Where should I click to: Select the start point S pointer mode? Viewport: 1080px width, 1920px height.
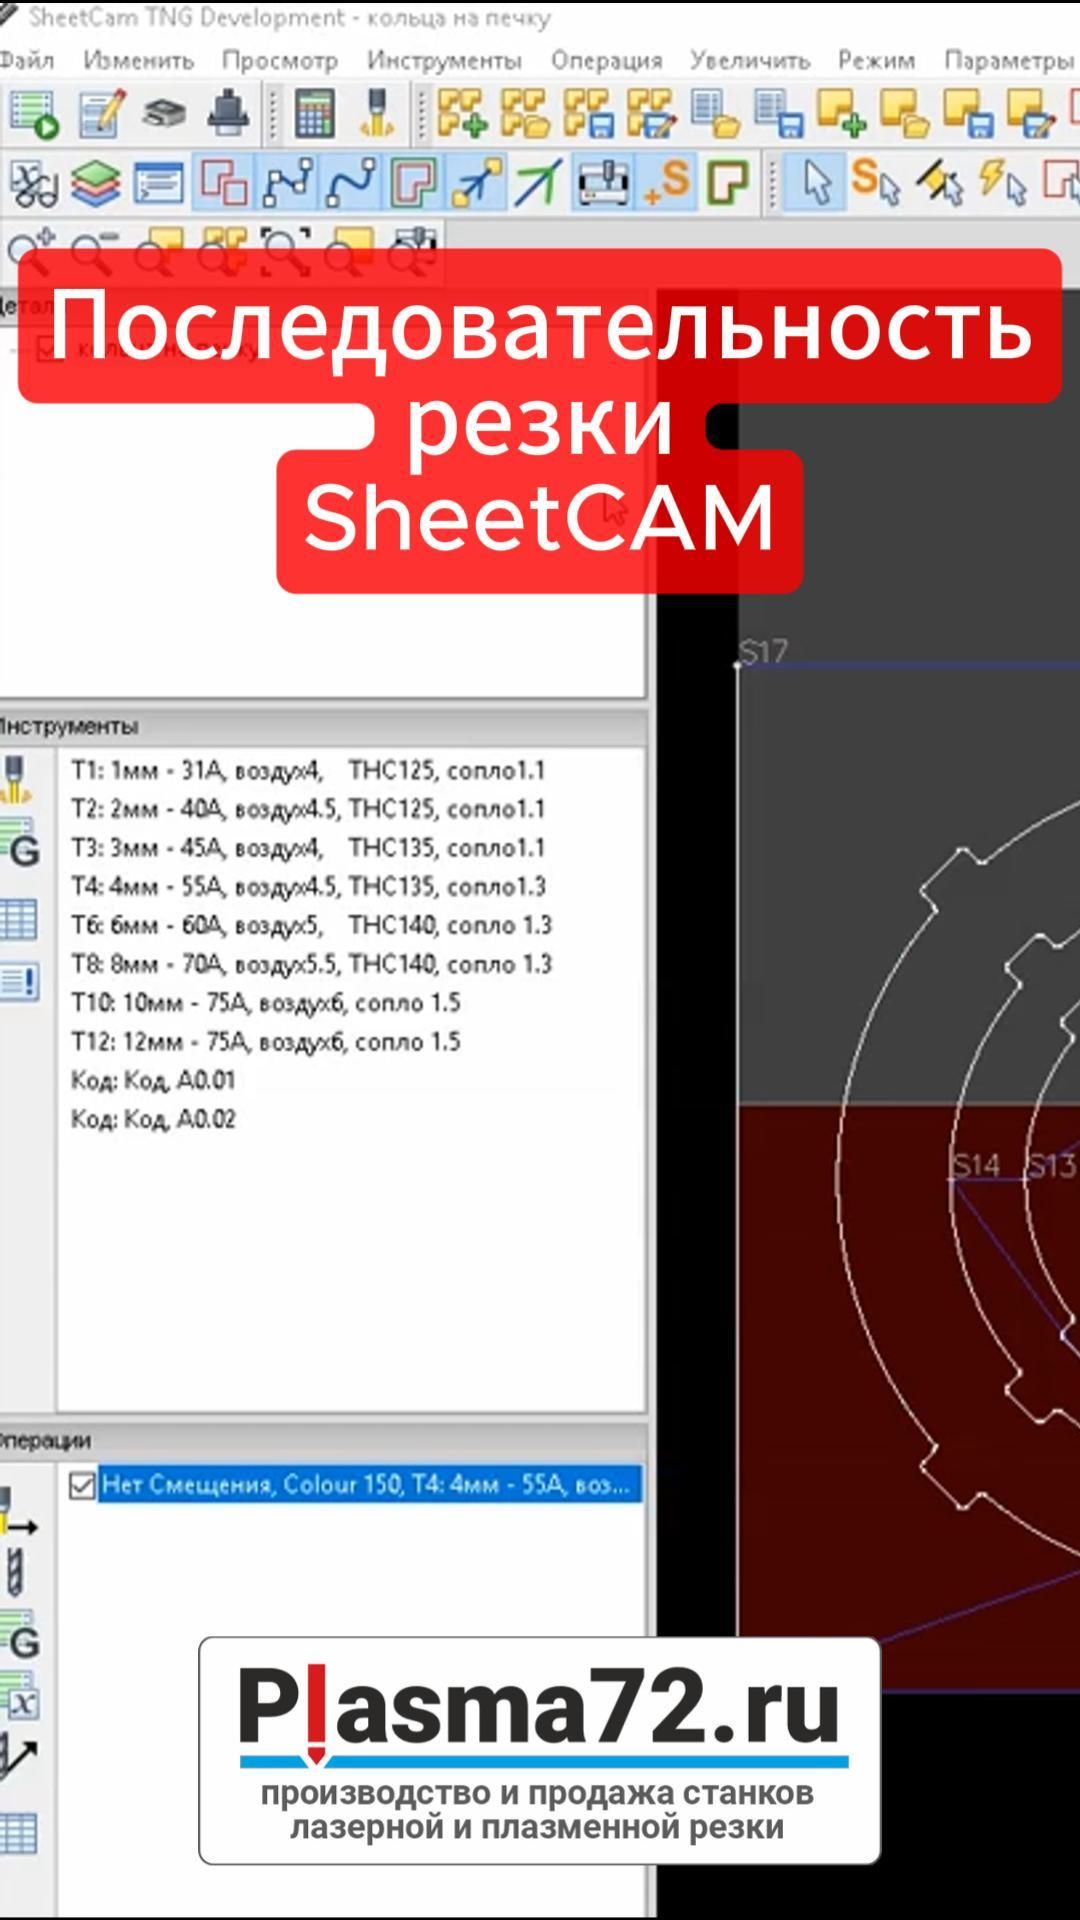coord(877,183)
